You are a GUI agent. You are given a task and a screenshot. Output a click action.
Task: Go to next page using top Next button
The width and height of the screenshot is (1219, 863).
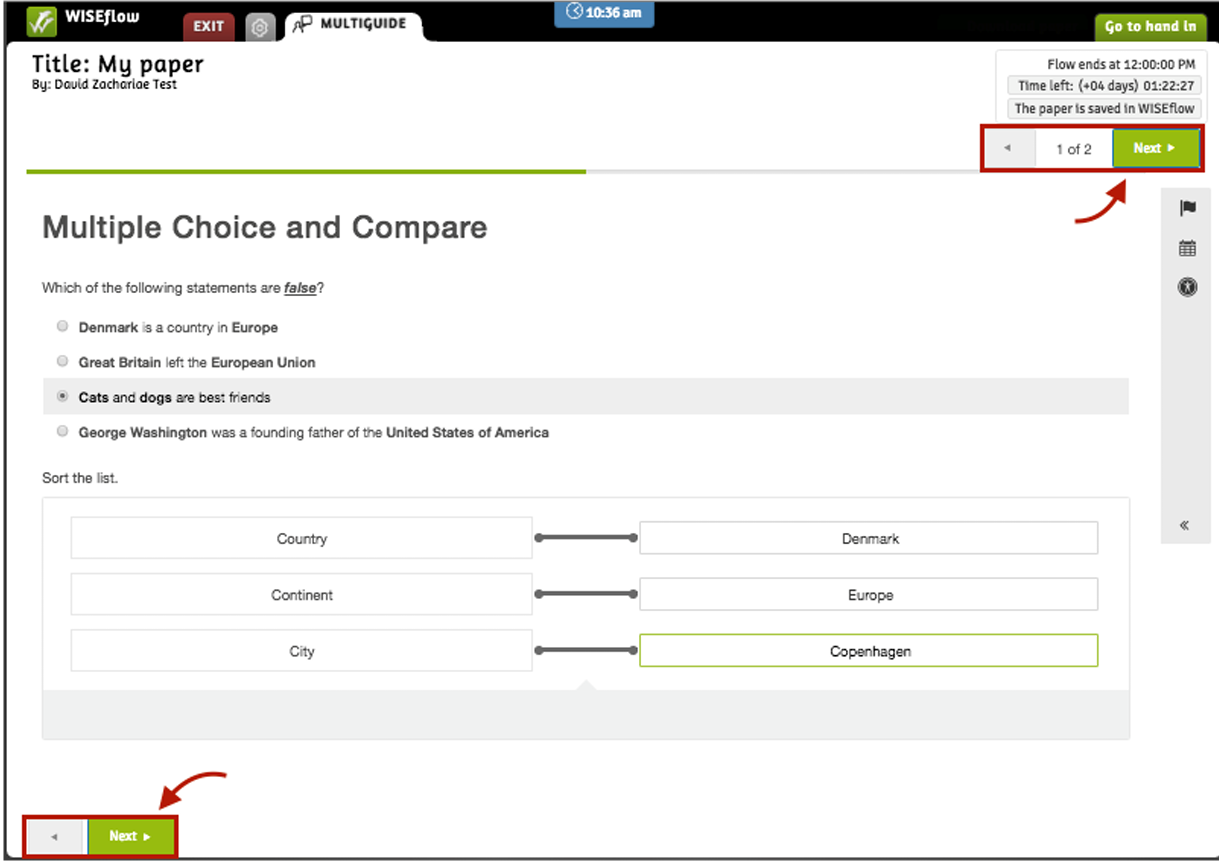pos(1155,149)
